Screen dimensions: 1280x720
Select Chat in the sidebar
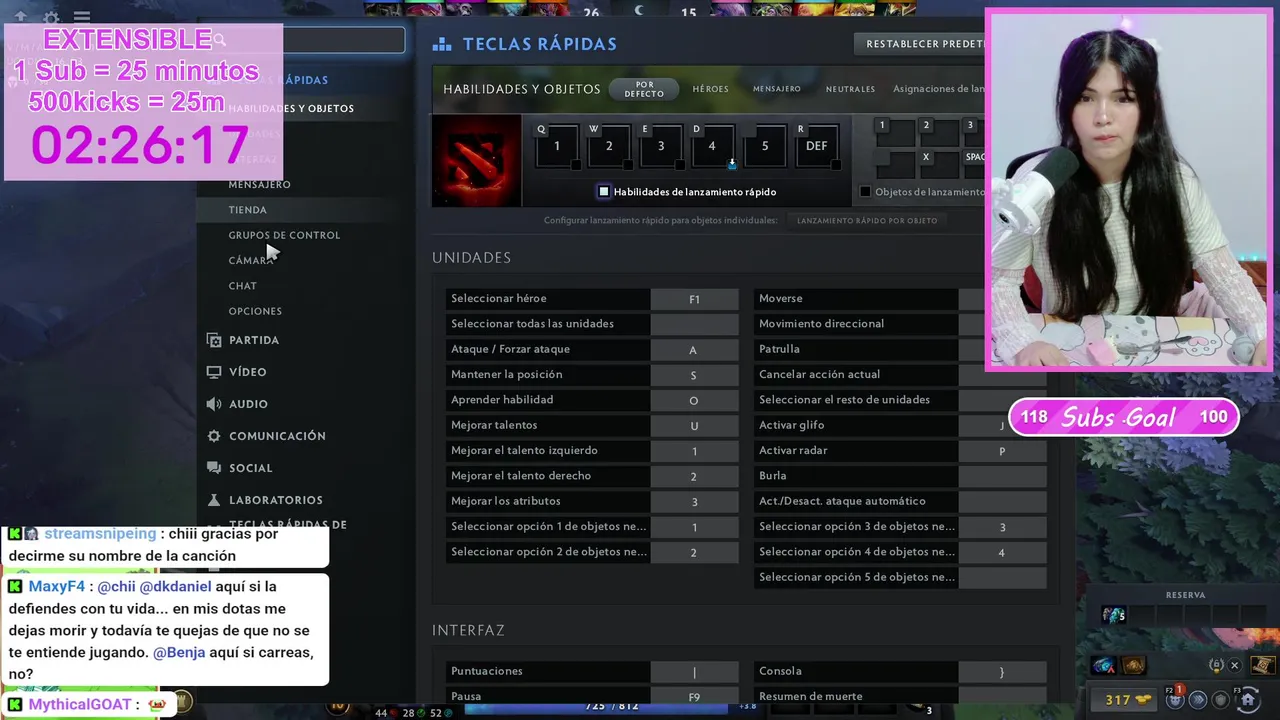tap(242, 286)
